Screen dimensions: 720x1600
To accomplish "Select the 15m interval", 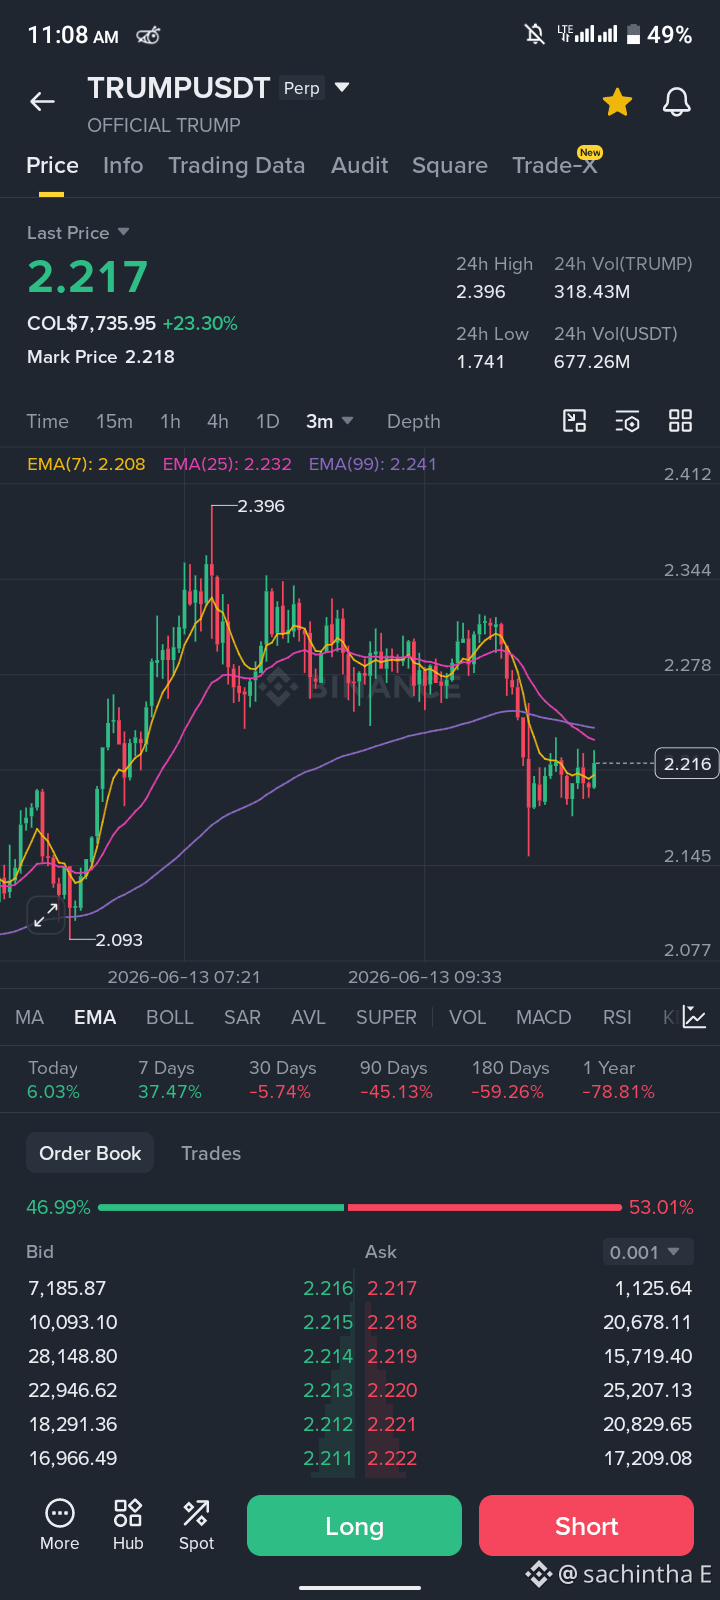I will coord(114,421).
